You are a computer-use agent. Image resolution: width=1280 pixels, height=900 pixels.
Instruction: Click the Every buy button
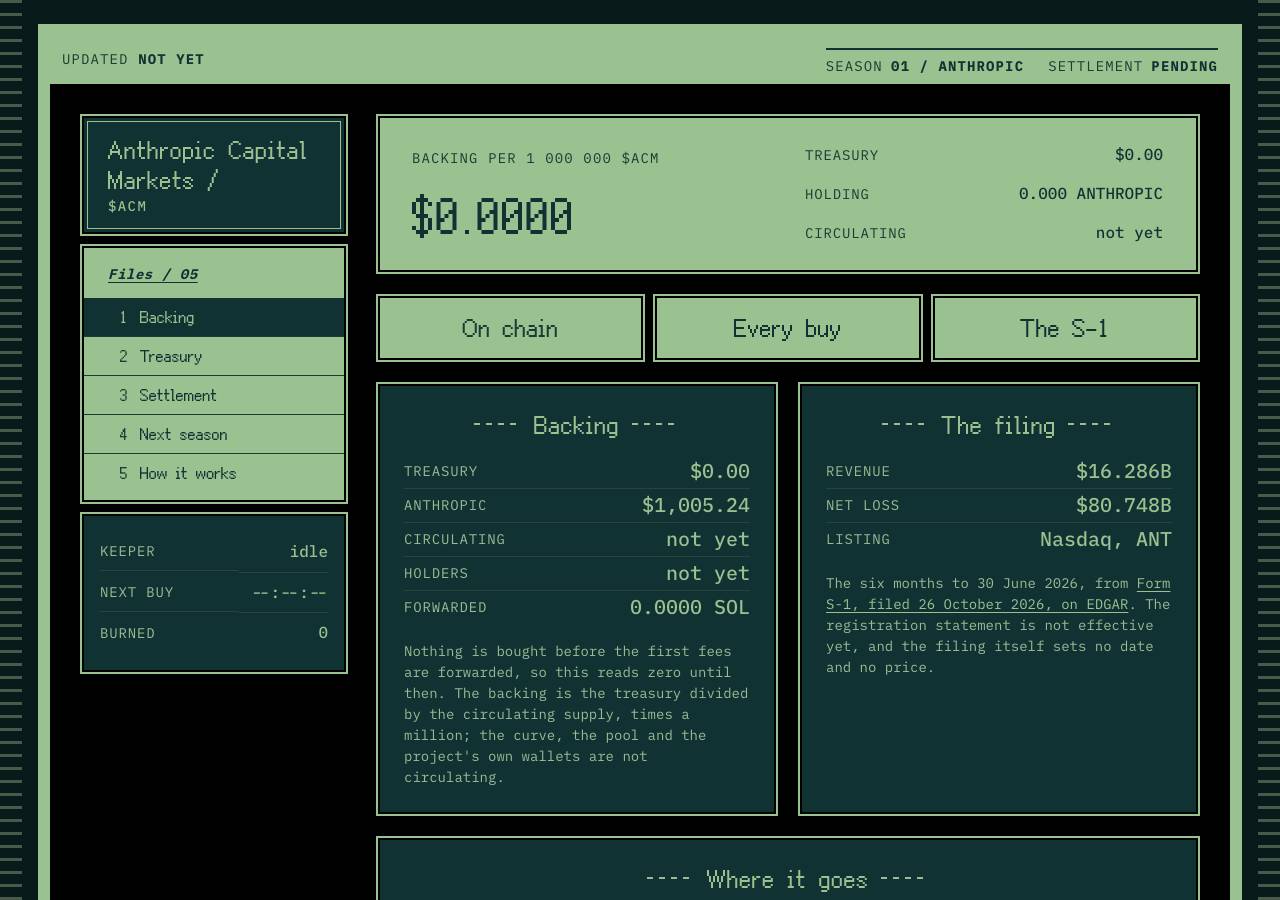click(787, 328)
